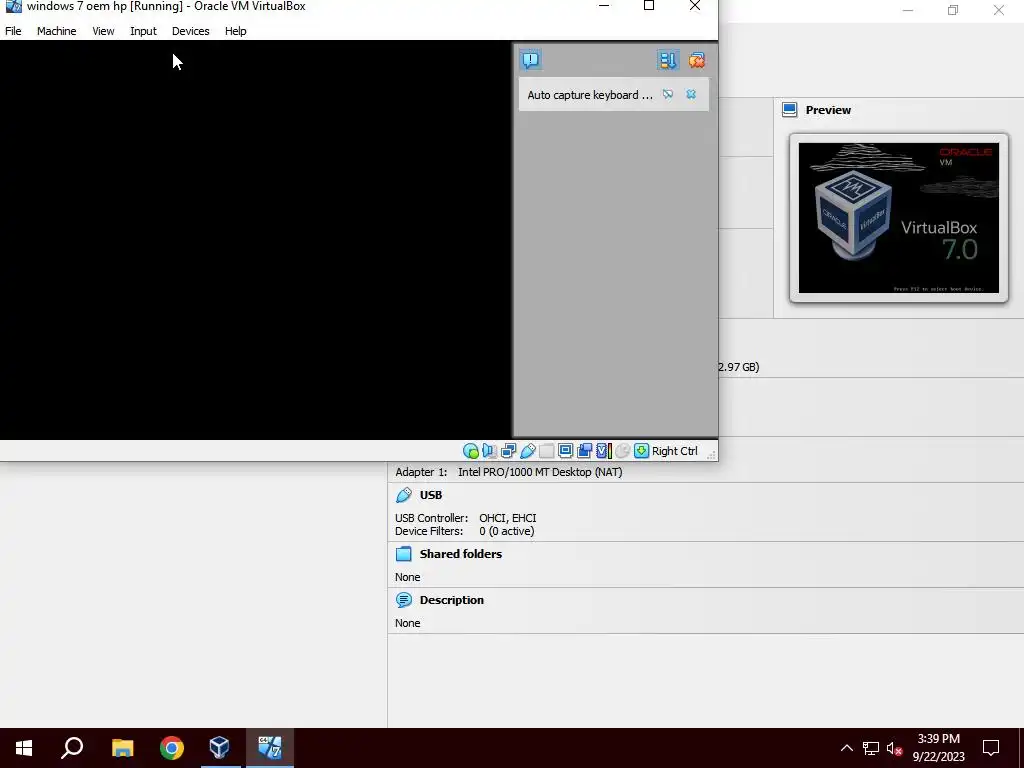Viewport: 1024px width, 768px height.
Task: Click the Preview section heading
Action: point(828,110)
